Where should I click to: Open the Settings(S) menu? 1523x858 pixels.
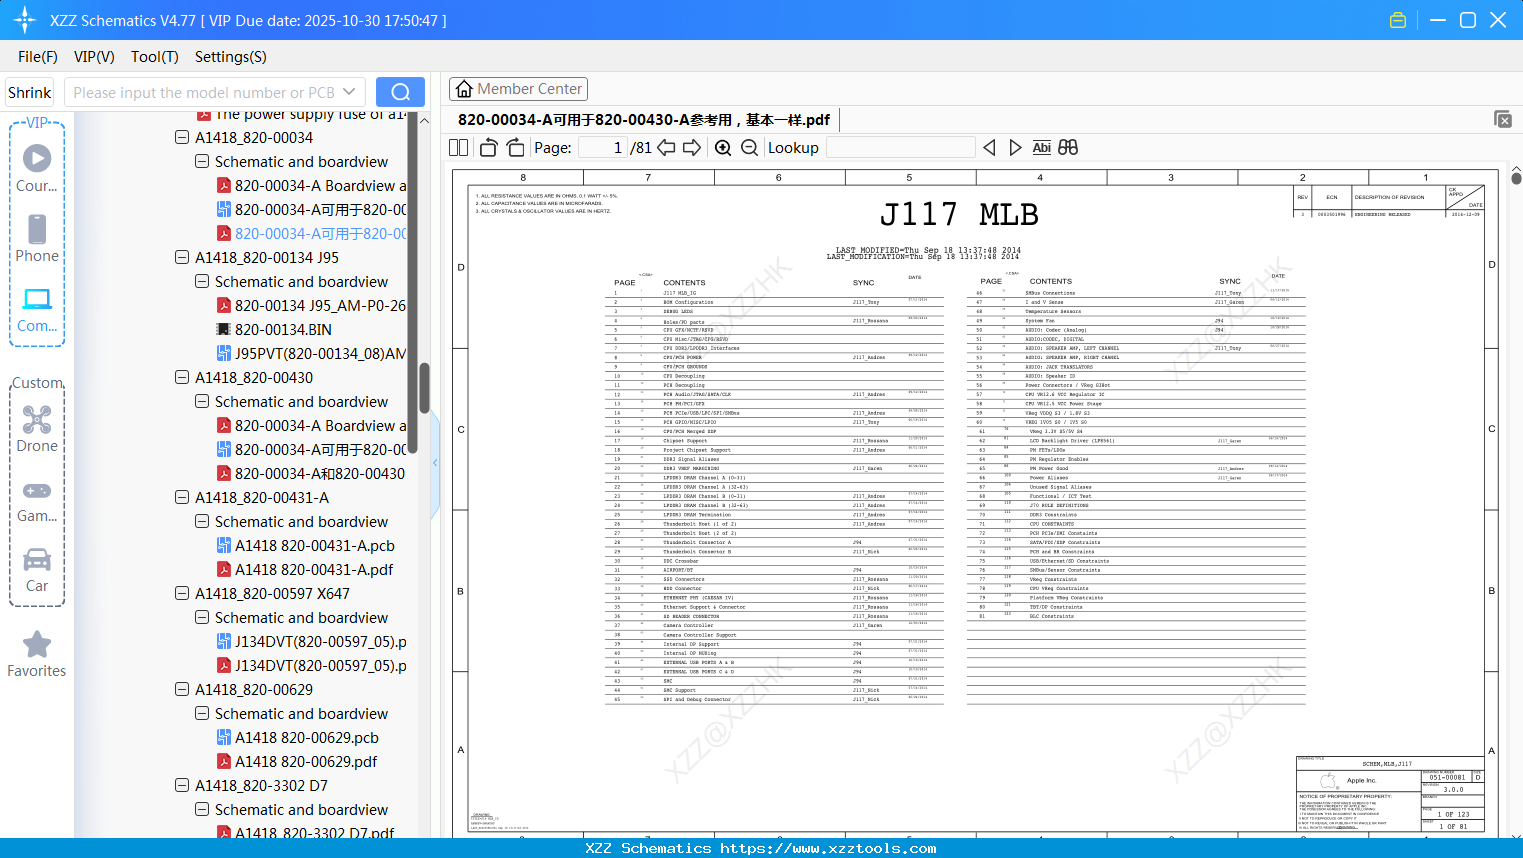[x=230, y=57]
